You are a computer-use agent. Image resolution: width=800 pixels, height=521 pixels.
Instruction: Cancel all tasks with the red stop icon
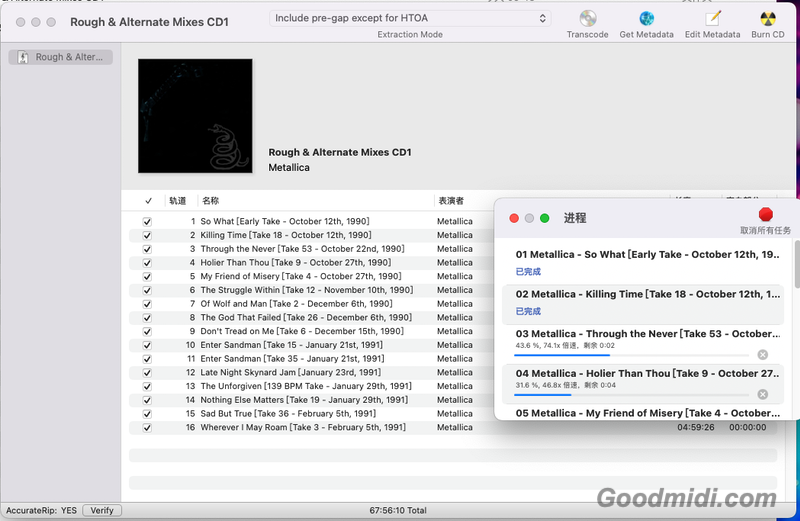pyautogui.click(x=765, y=214)
